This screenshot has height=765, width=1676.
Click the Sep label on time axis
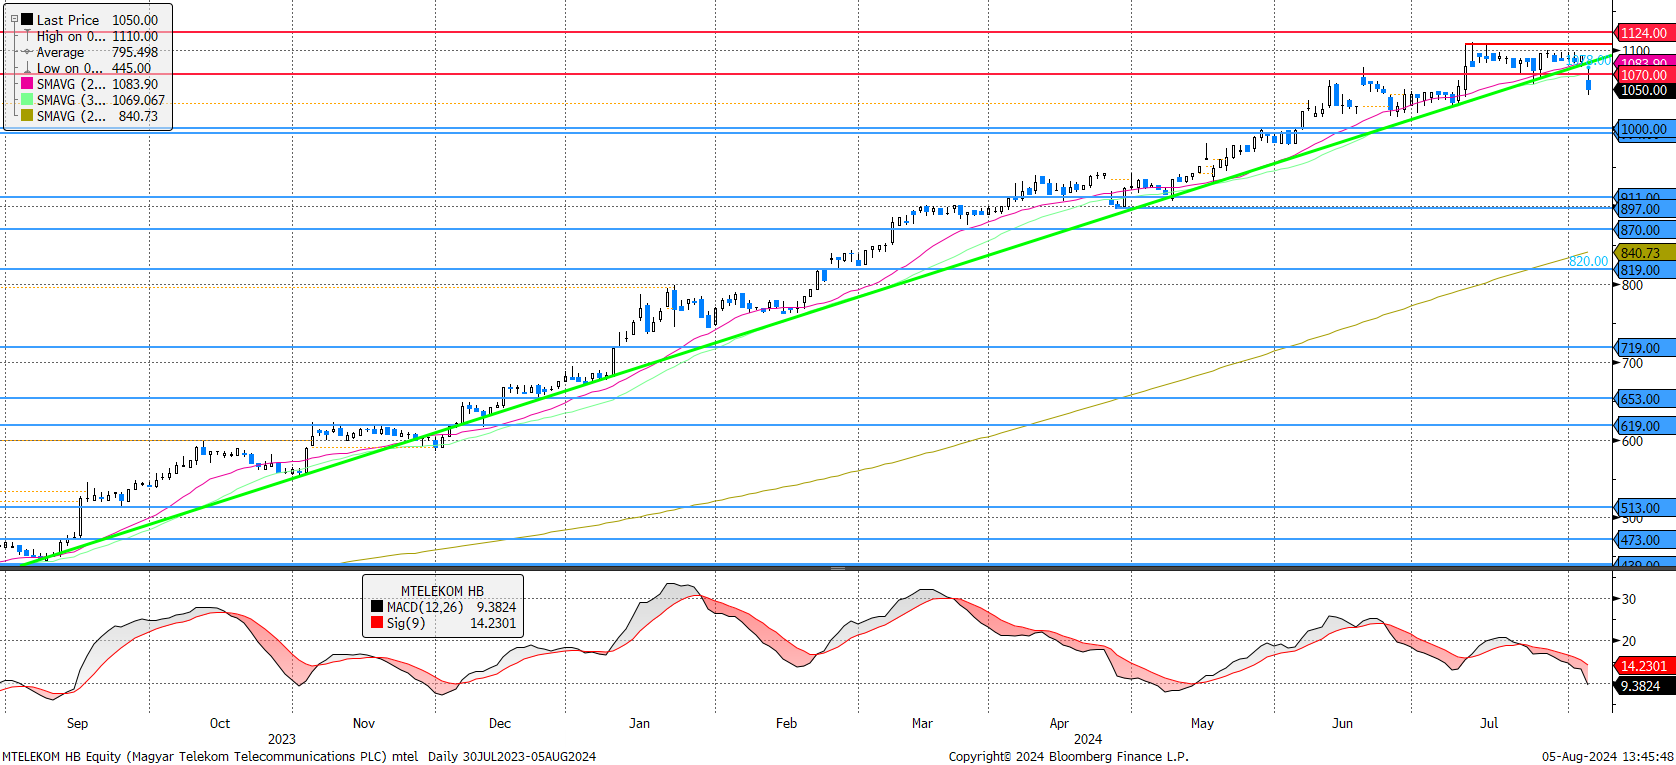(77, 723)
